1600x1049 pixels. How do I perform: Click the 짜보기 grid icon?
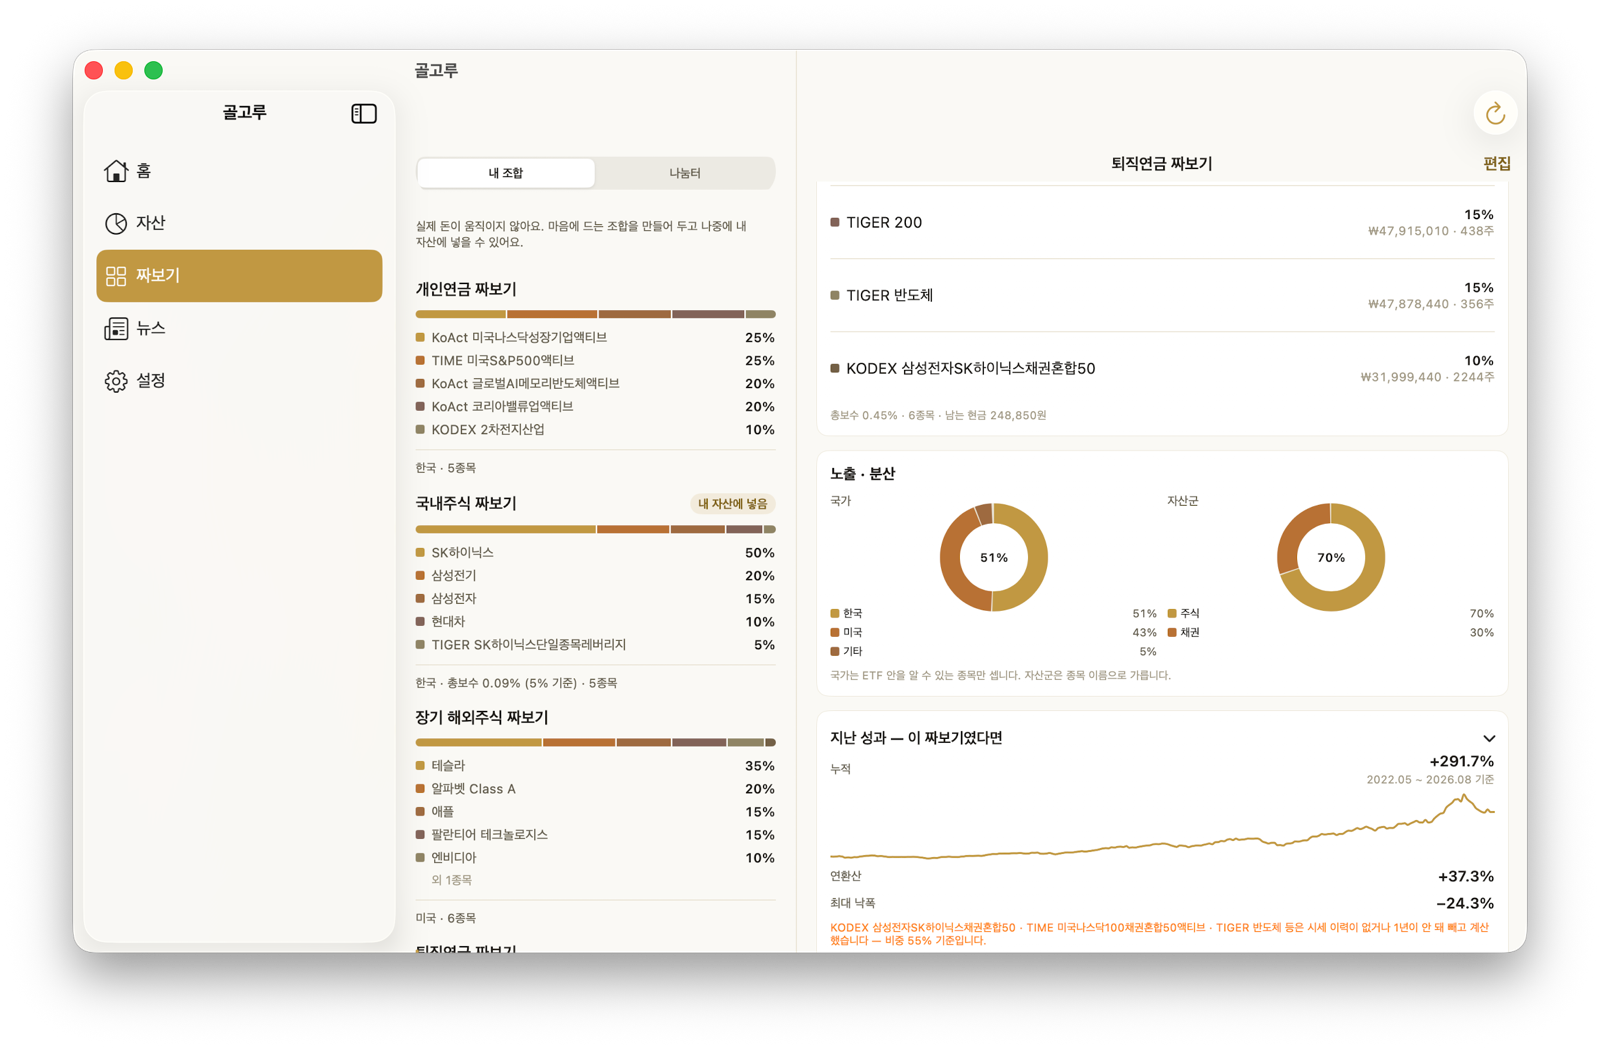point(116,275)
